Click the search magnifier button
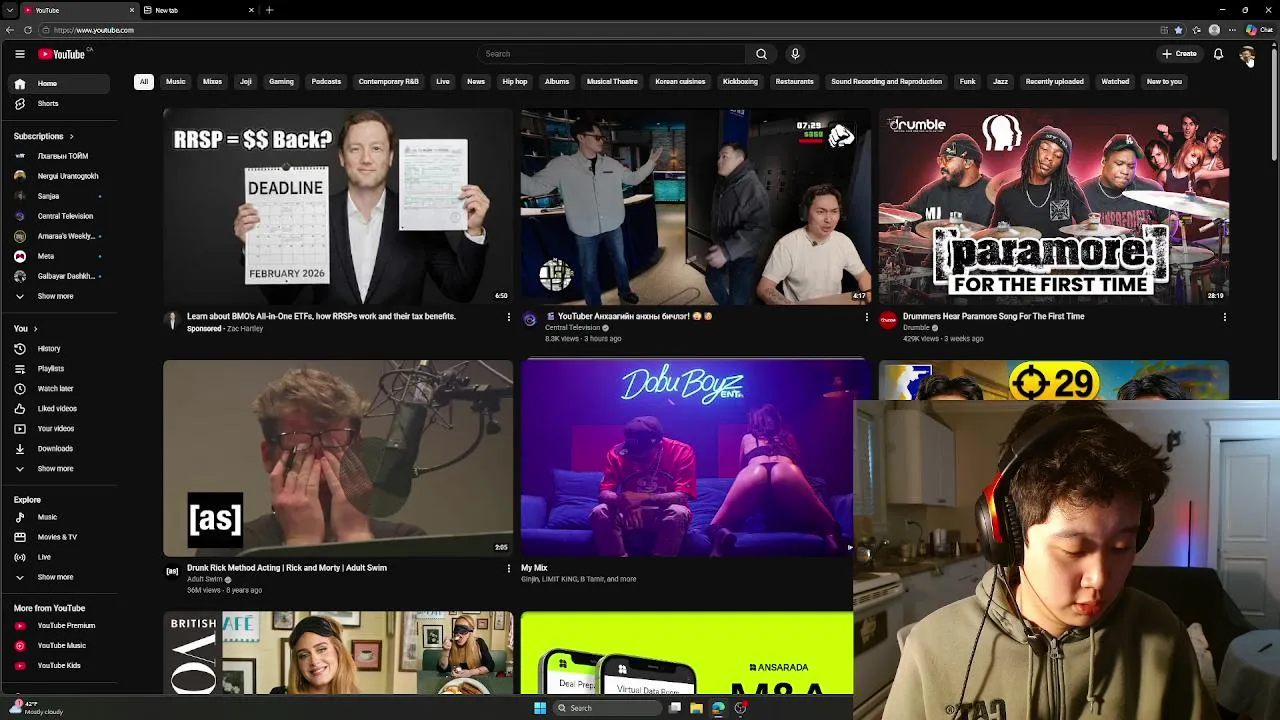 [761, 54]
